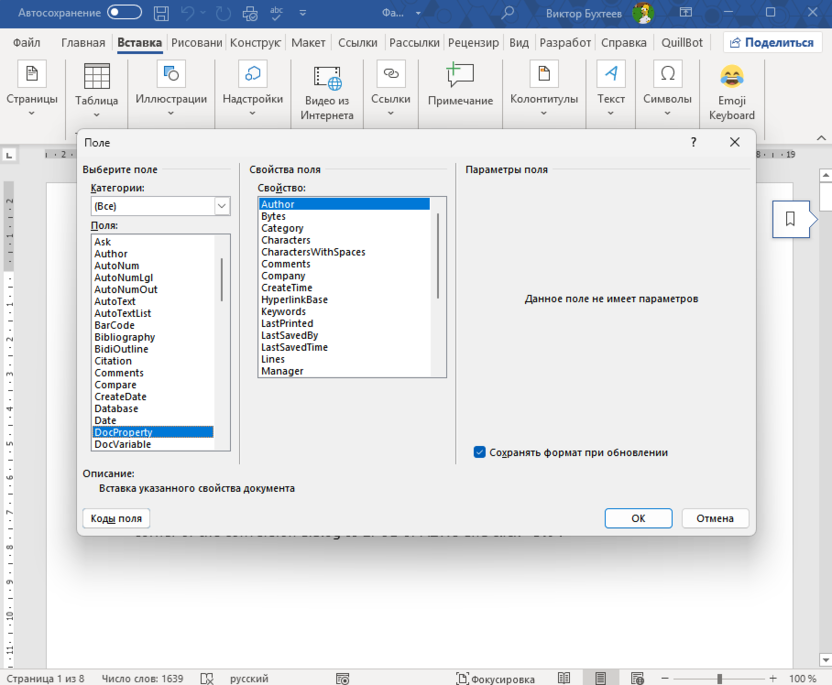832x685 pixels.
Task: Switch to the Макет tab
Action: (x=308, y=43)
